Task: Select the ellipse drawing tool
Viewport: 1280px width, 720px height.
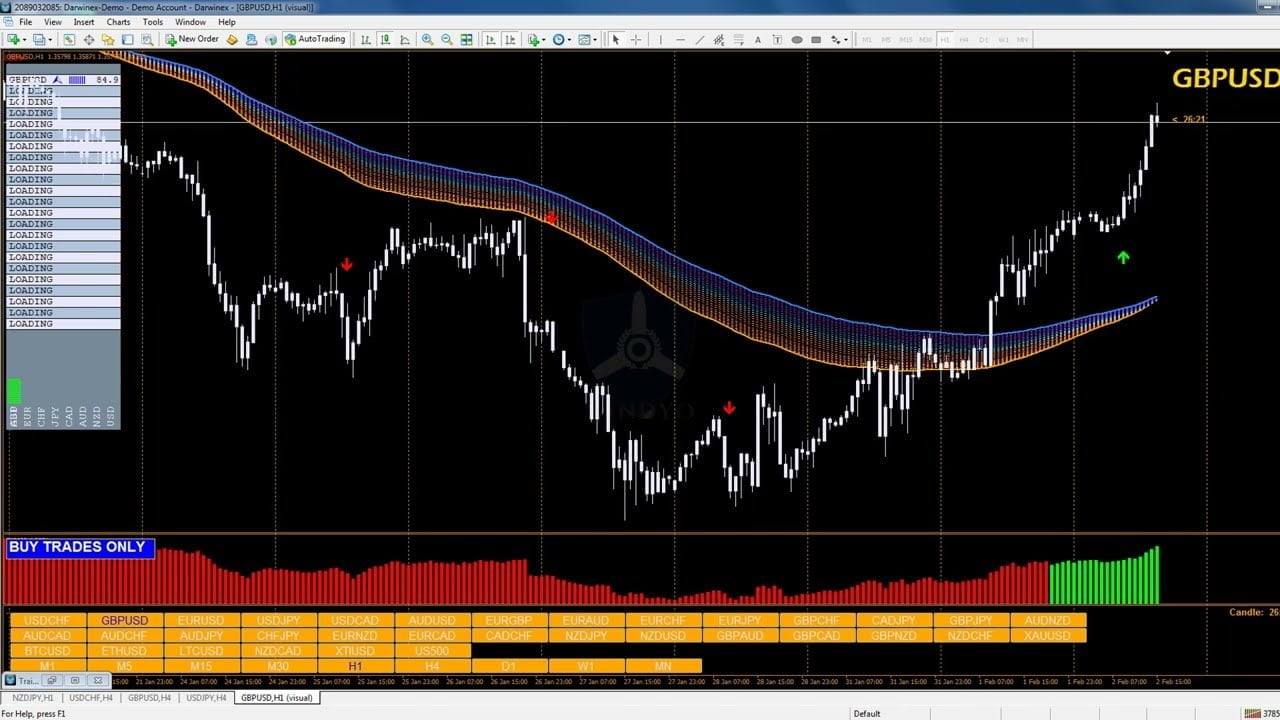Action: pos(797,39)
